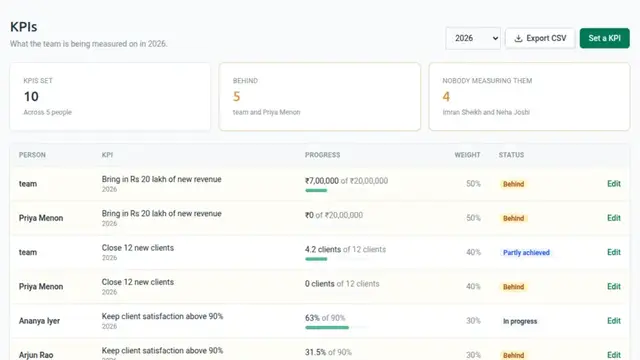Edit Ananya Iyer's client satisfaction KPI
The height and width of the screenshot is (360, 640).
613,321
